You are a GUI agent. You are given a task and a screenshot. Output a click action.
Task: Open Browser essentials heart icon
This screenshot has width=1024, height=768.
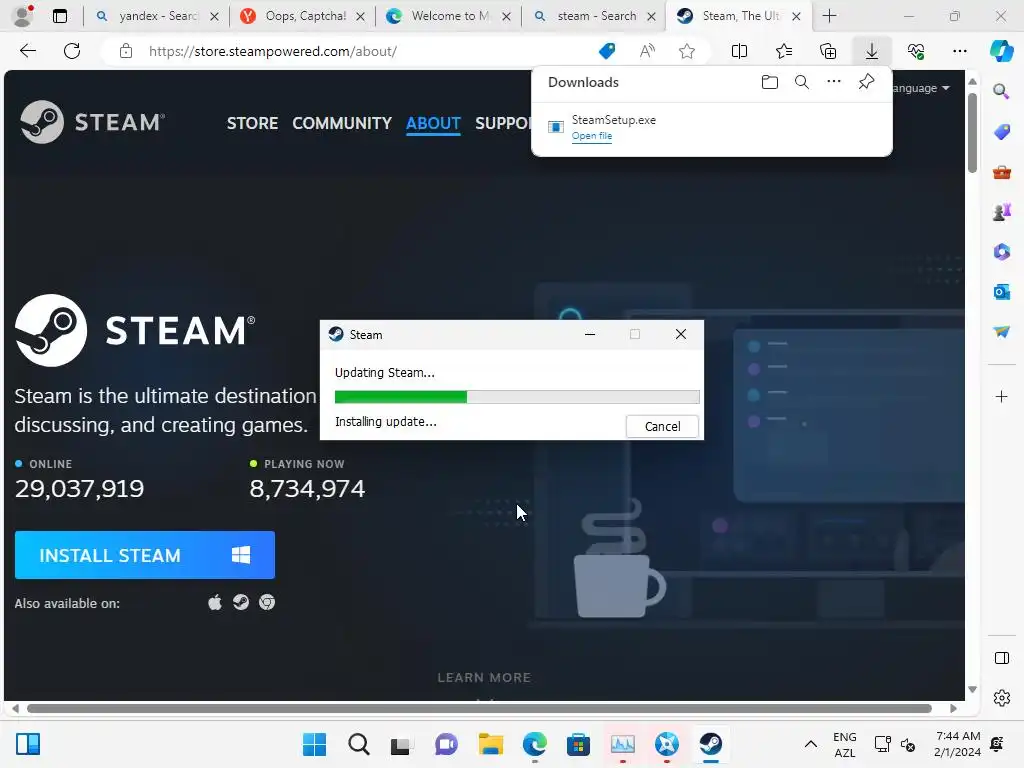tap(916, 51)
